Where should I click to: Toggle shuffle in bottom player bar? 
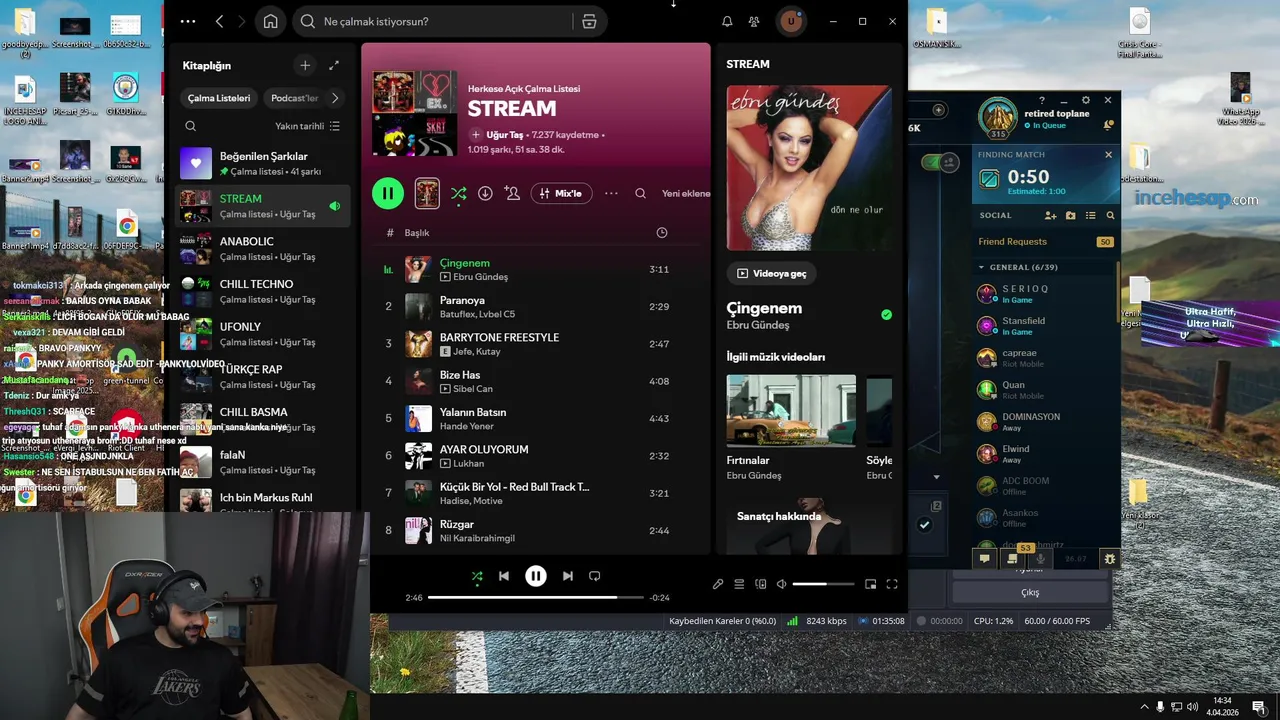coord(477,576)
